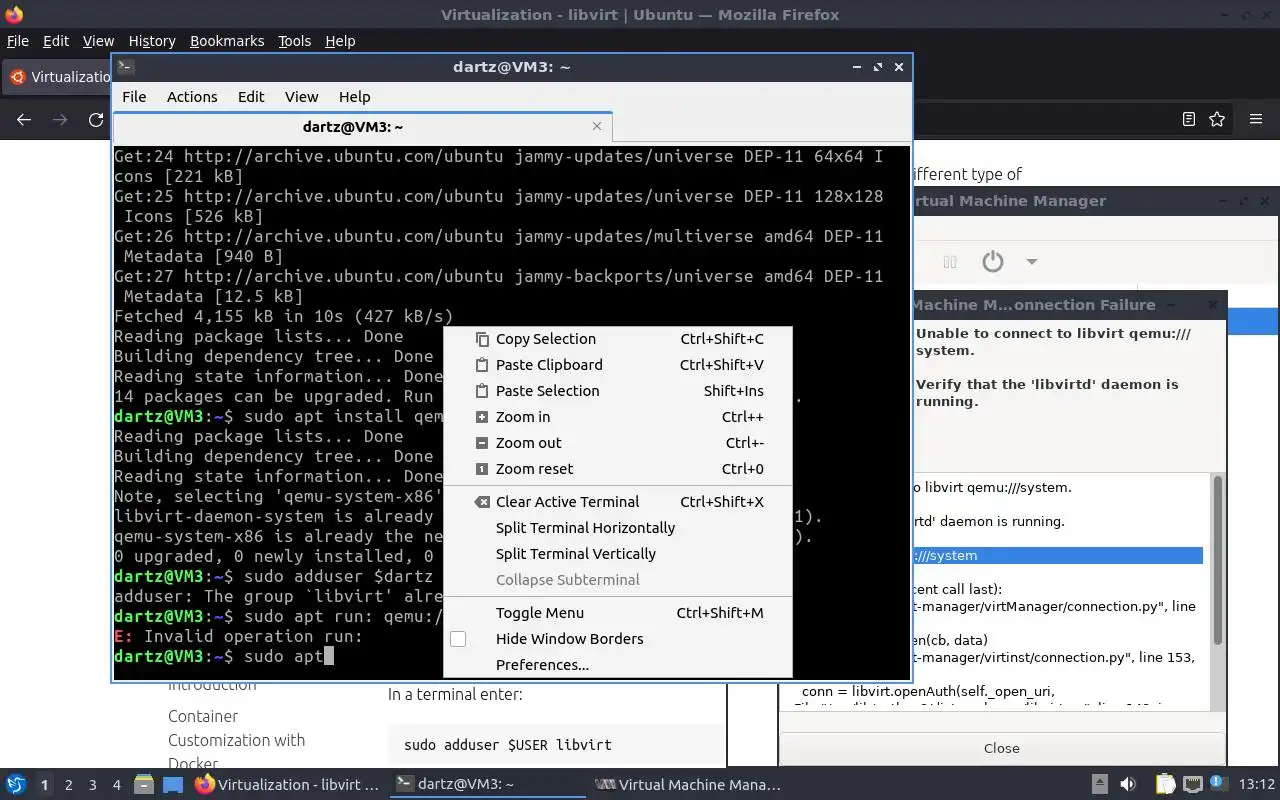Click the pause icon in Virtual Machine Manager
The width and height of the screenshot is (1280, 800).
click(x=950, y=262)
